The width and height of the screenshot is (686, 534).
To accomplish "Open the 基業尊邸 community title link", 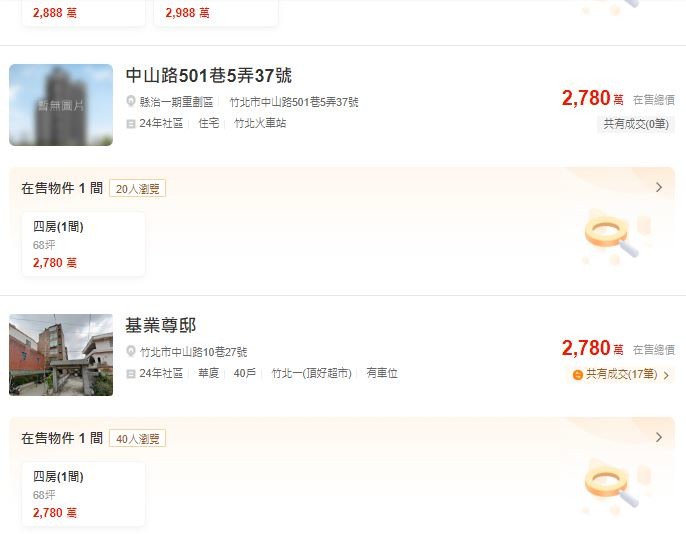I will [161, 325].
